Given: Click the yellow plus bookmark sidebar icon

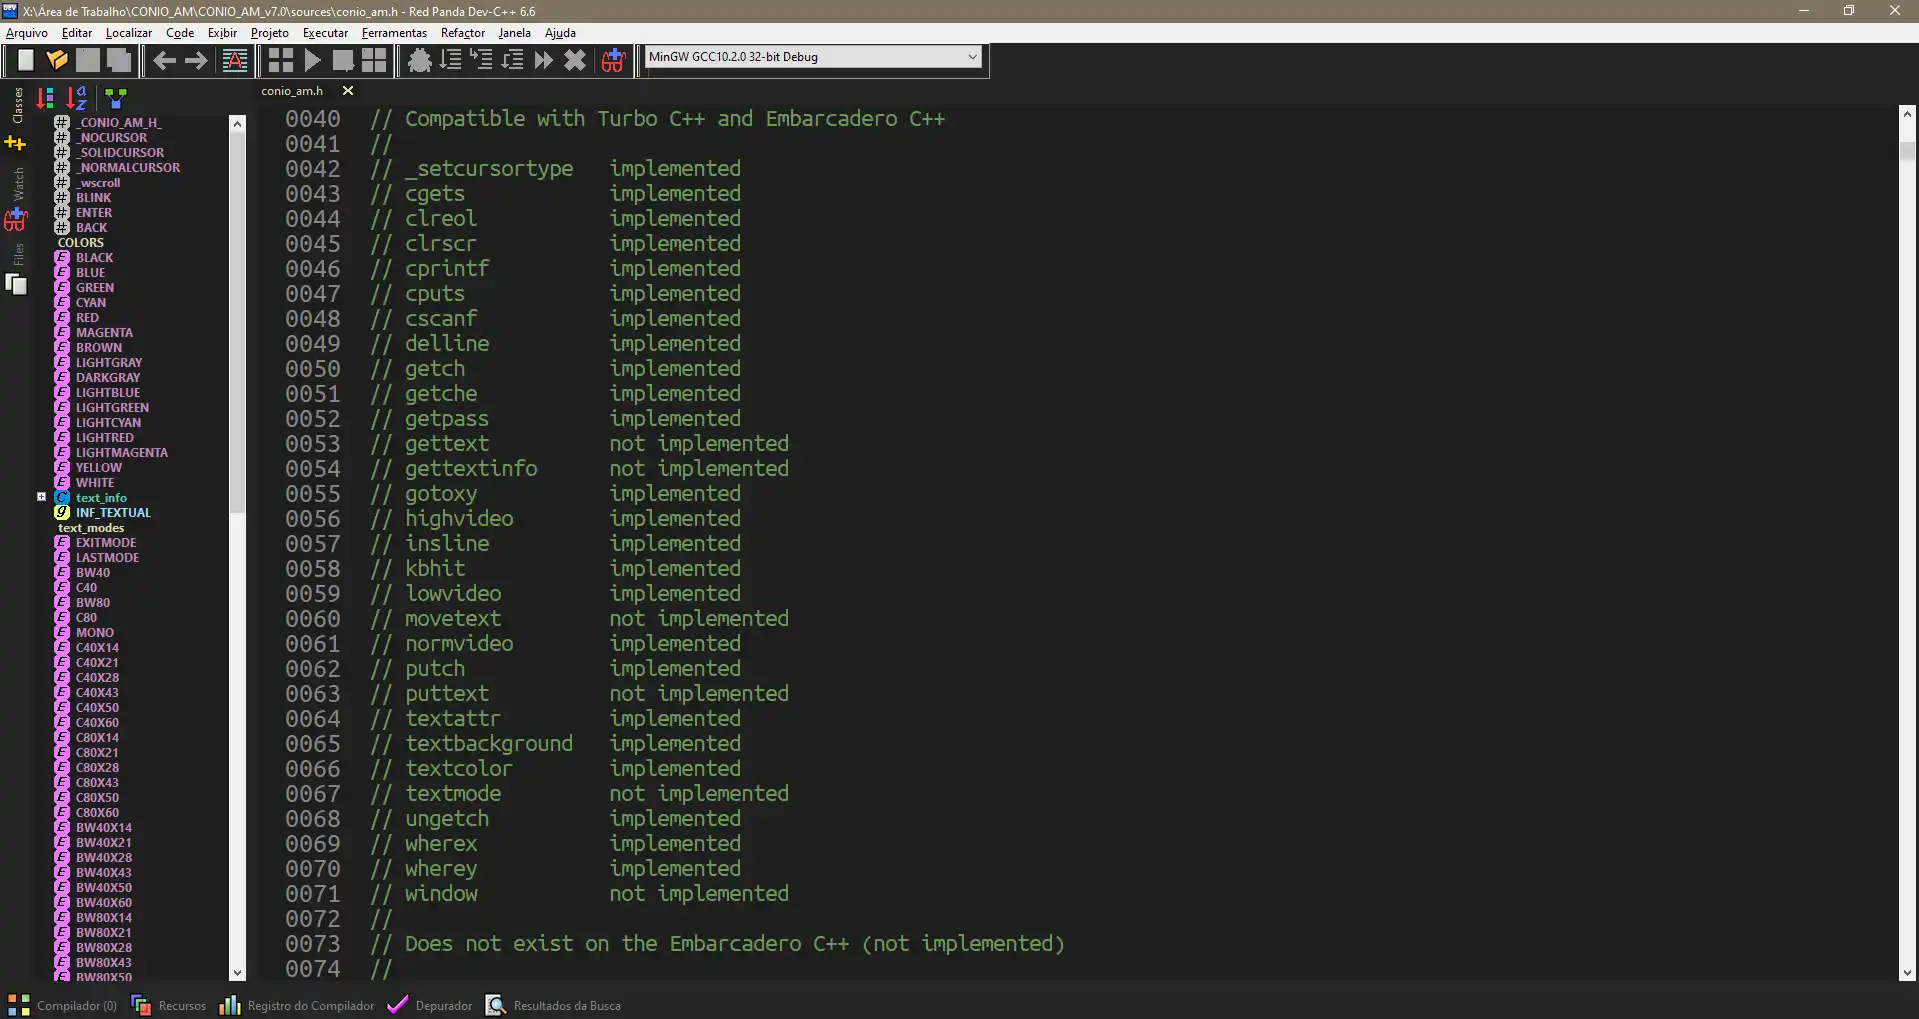Looking at the screenshot, I should coord(15,143).
